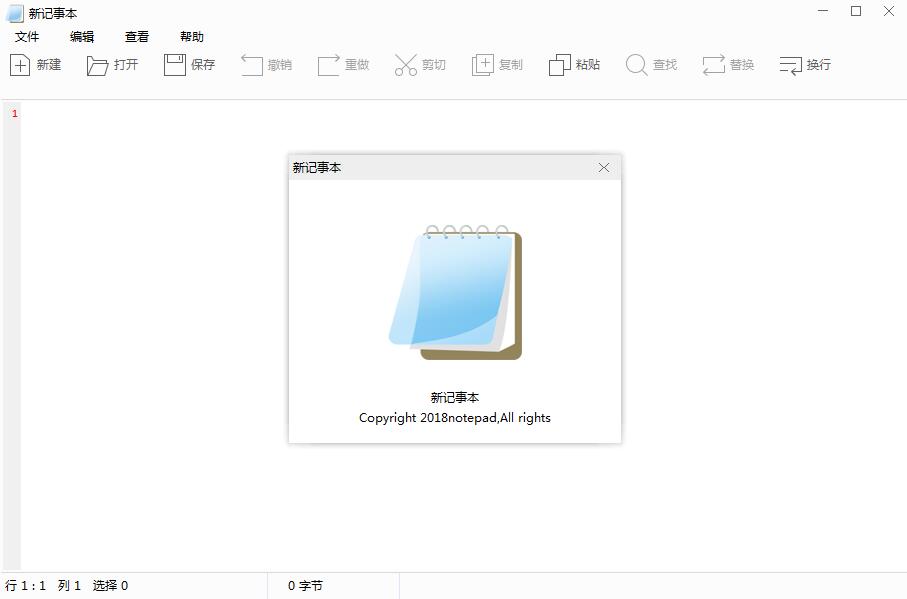This screenshot has height=599, width=907.
Task: Click the 复制 copy icon
Action: tap(497, 64)
